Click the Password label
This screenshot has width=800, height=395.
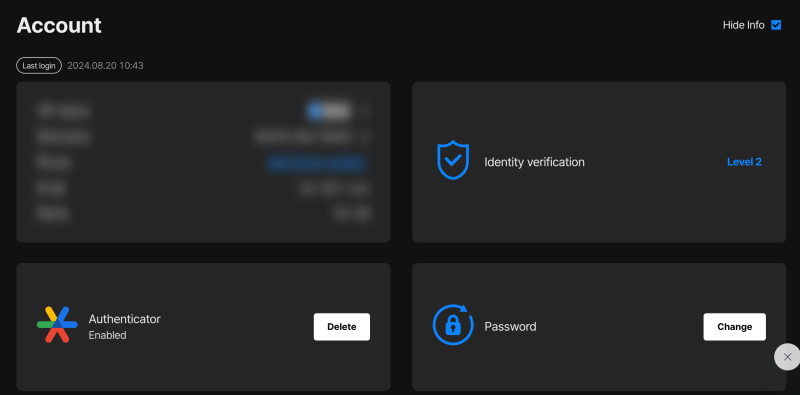pos(510,327)
